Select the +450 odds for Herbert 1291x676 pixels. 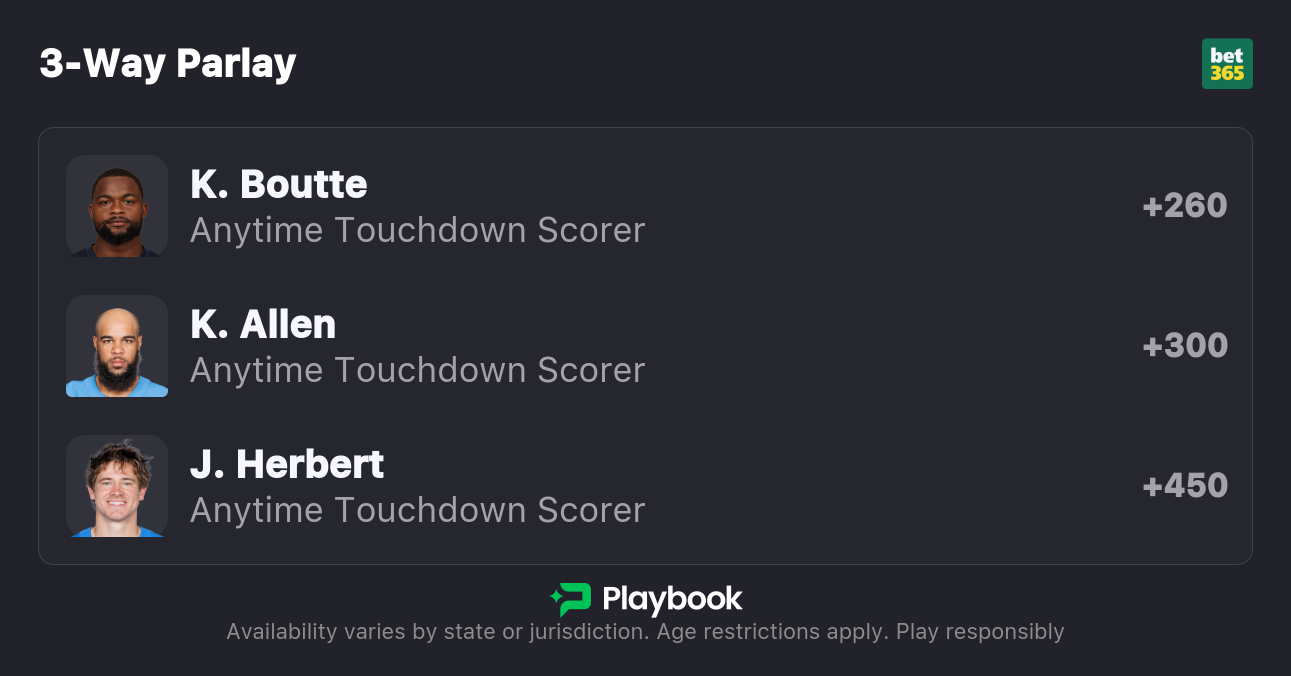[x=1184, y=486]
